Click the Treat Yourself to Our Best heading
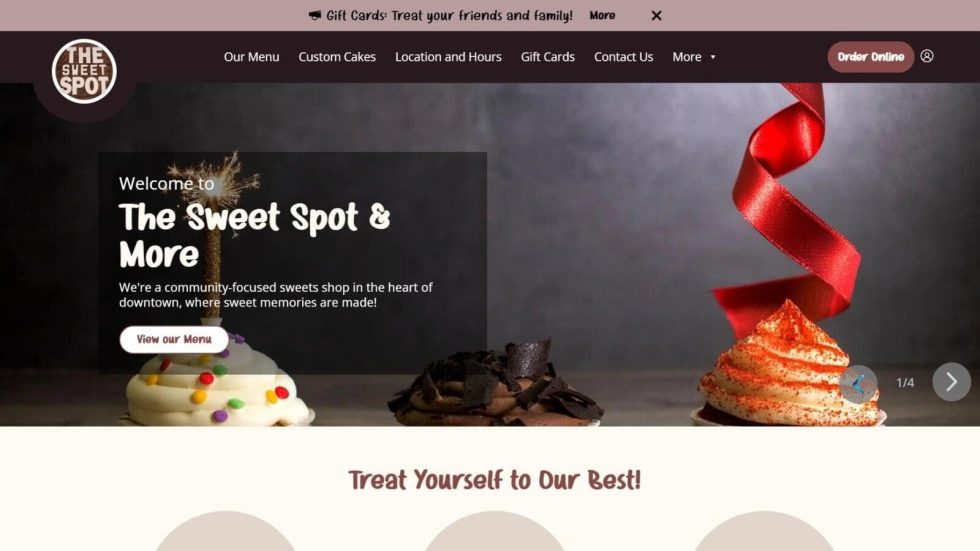980x551 pixels. click(x=494, y=480)
